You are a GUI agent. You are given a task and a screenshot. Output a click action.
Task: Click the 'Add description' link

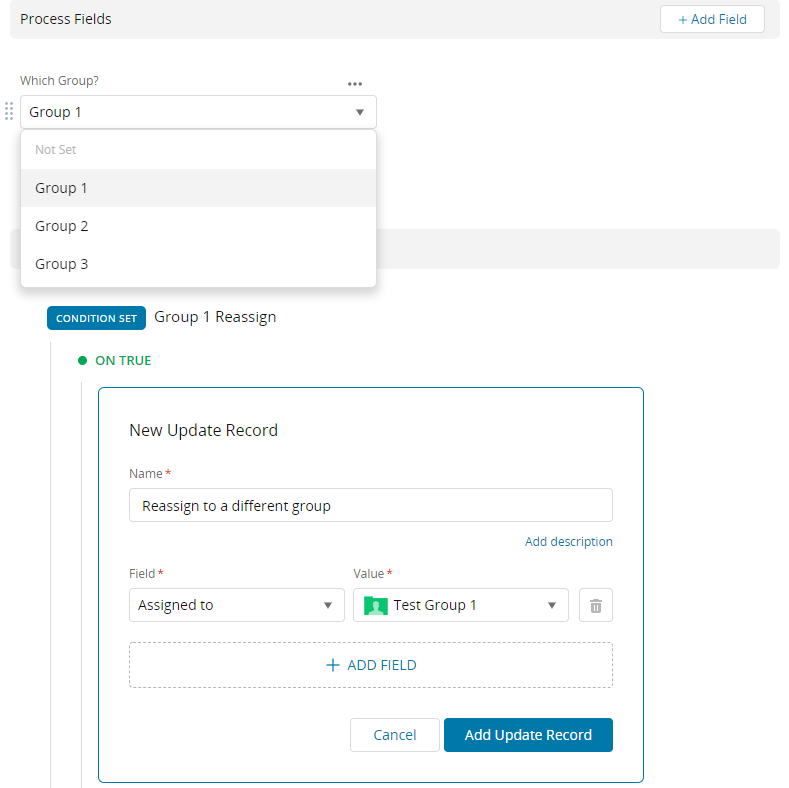click(568, 542)
